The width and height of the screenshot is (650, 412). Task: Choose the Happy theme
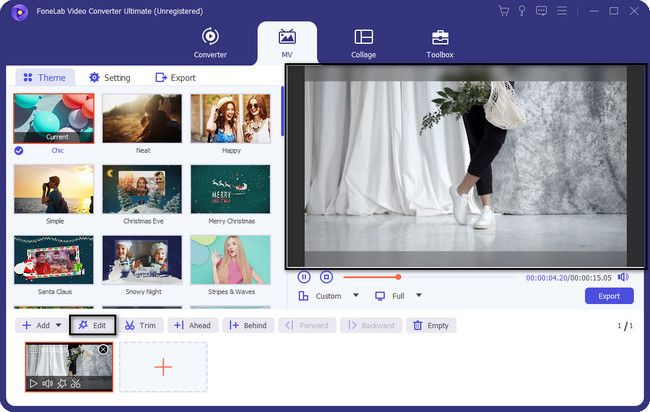pyautogui.click(x=230, y=119)
